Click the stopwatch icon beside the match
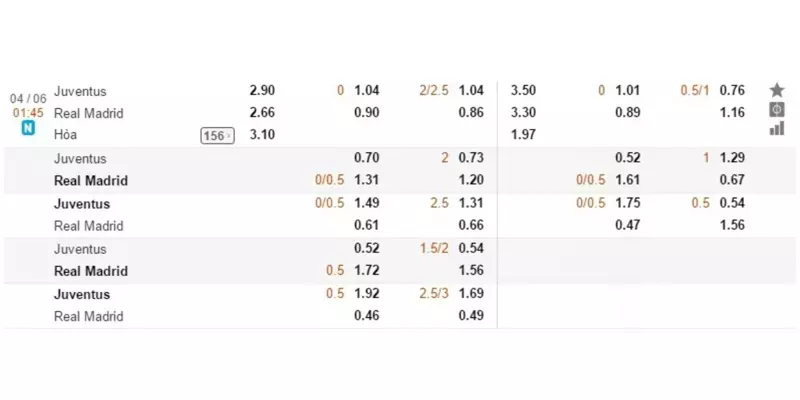 777,110
